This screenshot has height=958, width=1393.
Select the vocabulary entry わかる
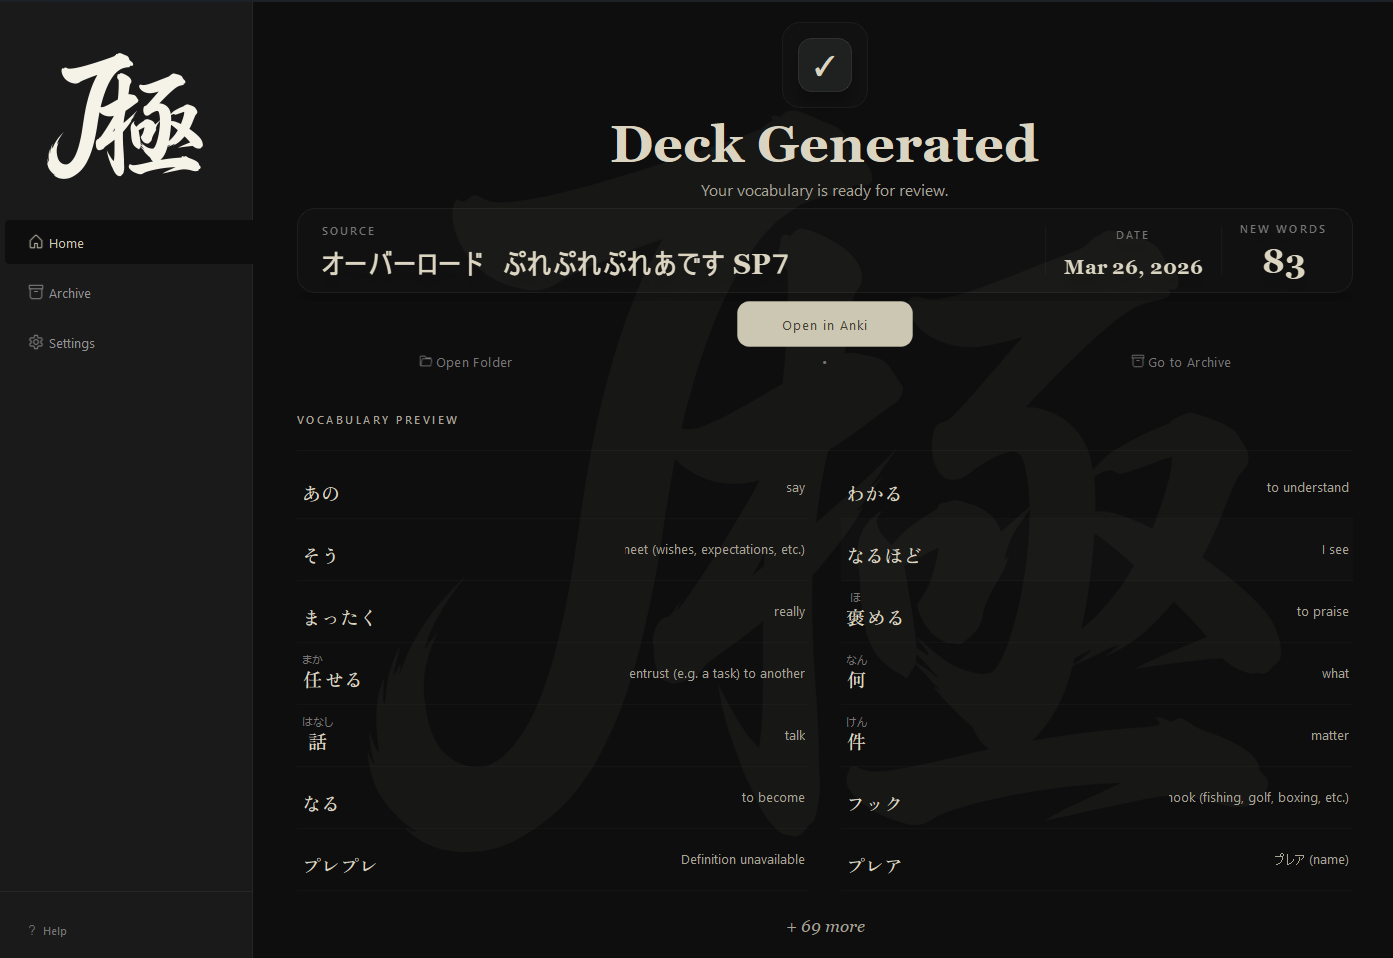pos(873,492)
